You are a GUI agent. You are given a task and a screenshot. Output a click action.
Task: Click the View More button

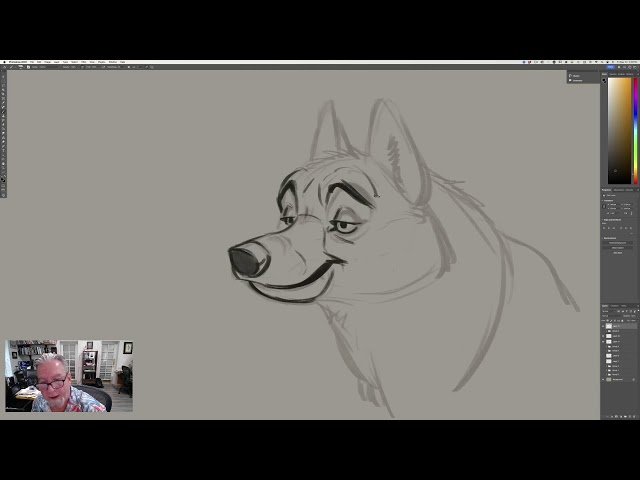tap(618, 252)
